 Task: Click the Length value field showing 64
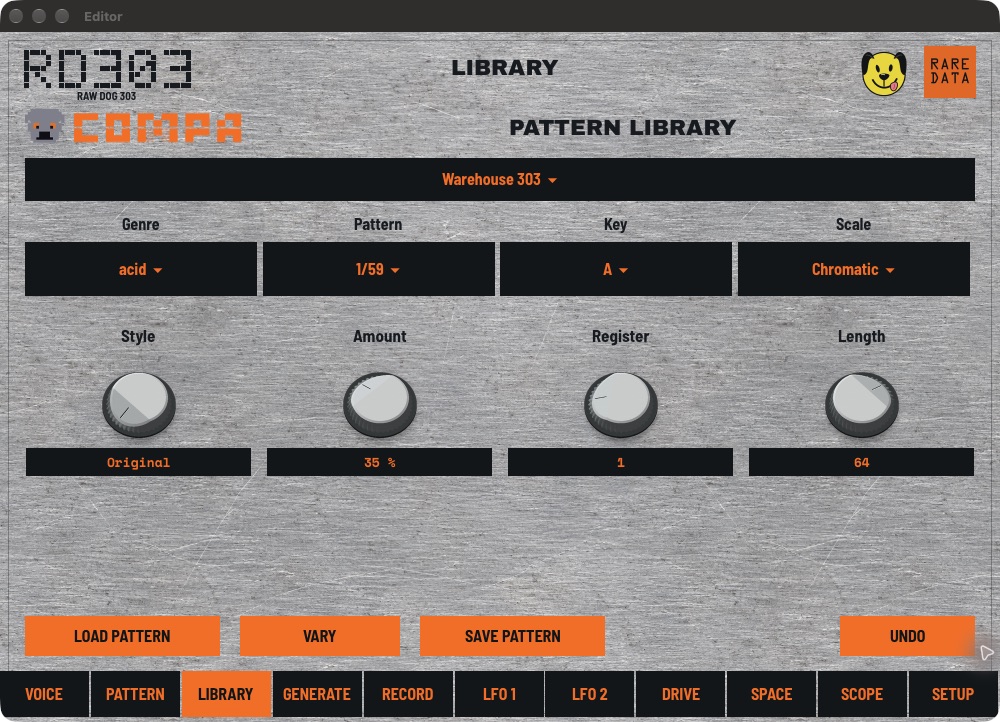862,462
